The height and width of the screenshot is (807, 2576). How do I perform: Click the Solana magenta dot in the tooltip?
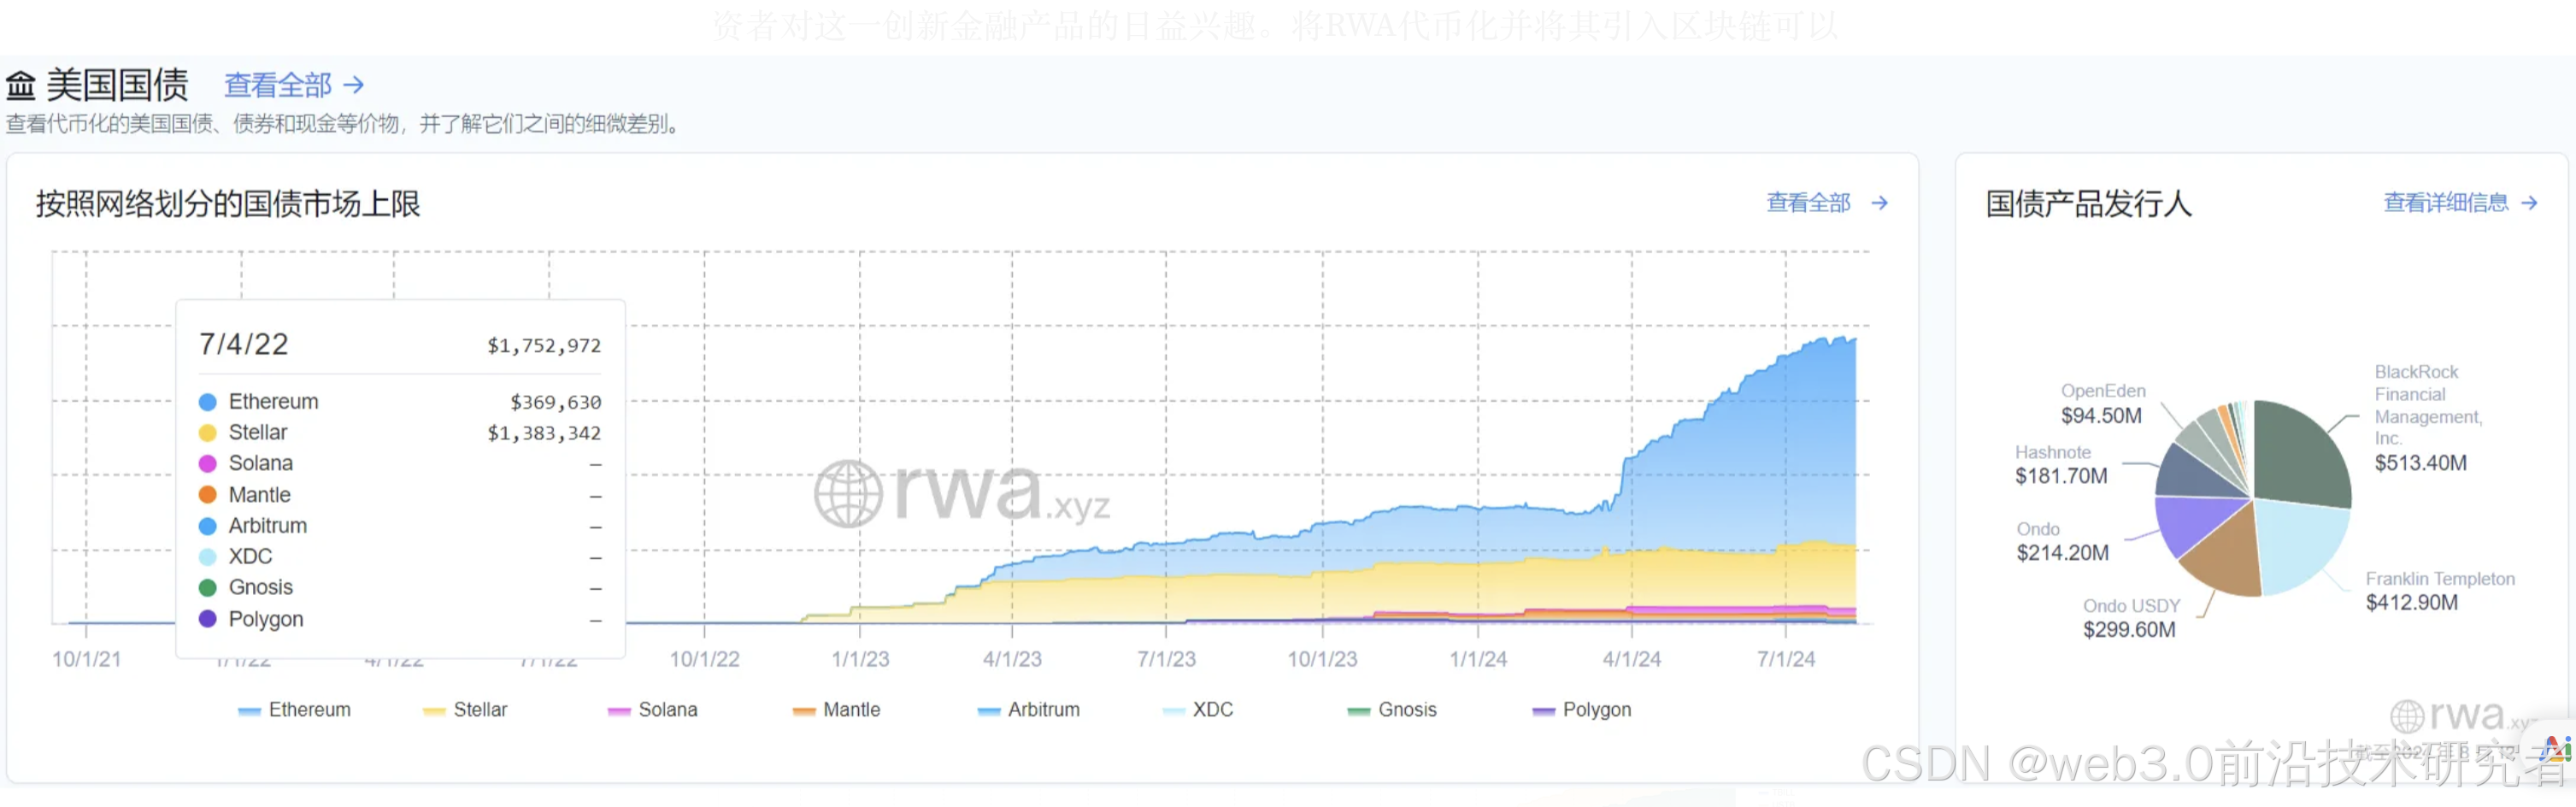tap(208, 464)
